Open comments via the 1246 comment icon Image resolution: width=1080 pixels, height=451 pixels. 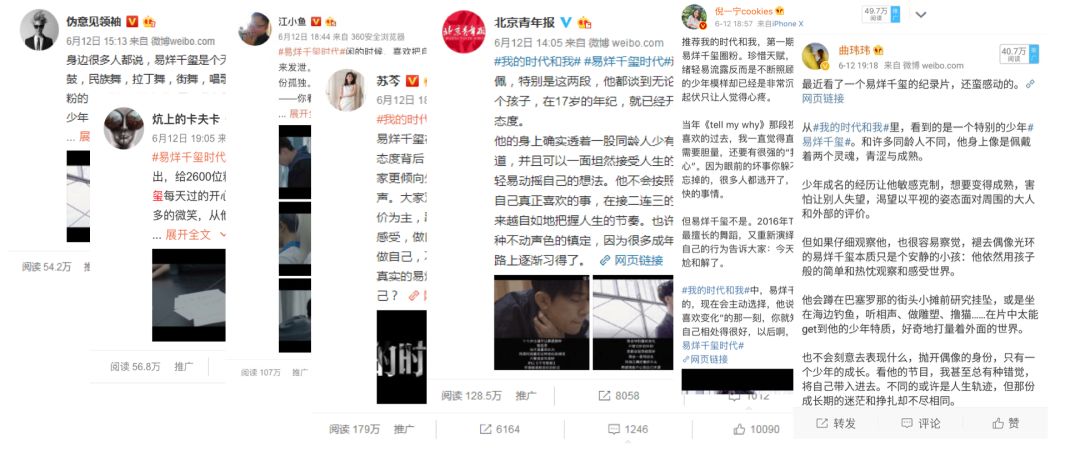[614, 429]
